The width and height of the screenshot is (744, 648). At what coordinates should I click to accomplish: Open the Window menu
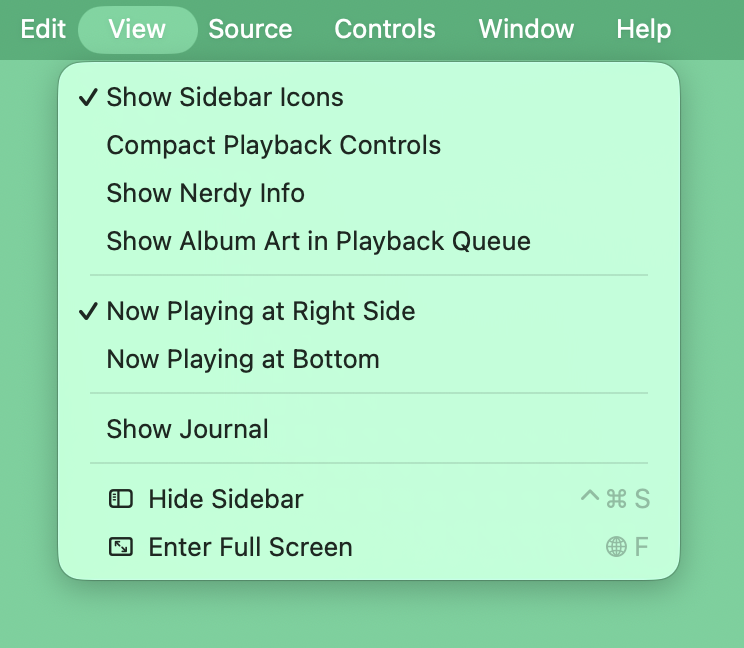point(526,29)
